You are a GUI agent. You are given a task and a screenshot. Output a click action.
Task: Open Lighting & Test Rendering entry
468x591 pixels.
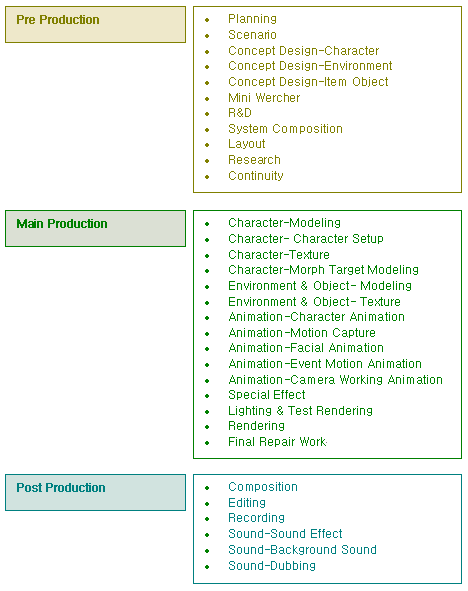pos(300,411)
